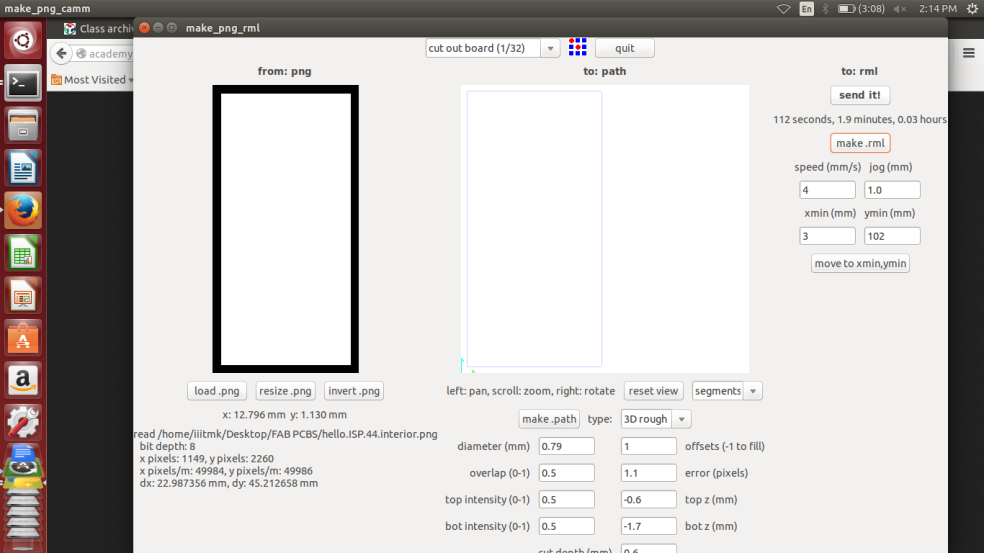Open Files manager from the dock
Screen dimensions: 984x553
point(23,126)
